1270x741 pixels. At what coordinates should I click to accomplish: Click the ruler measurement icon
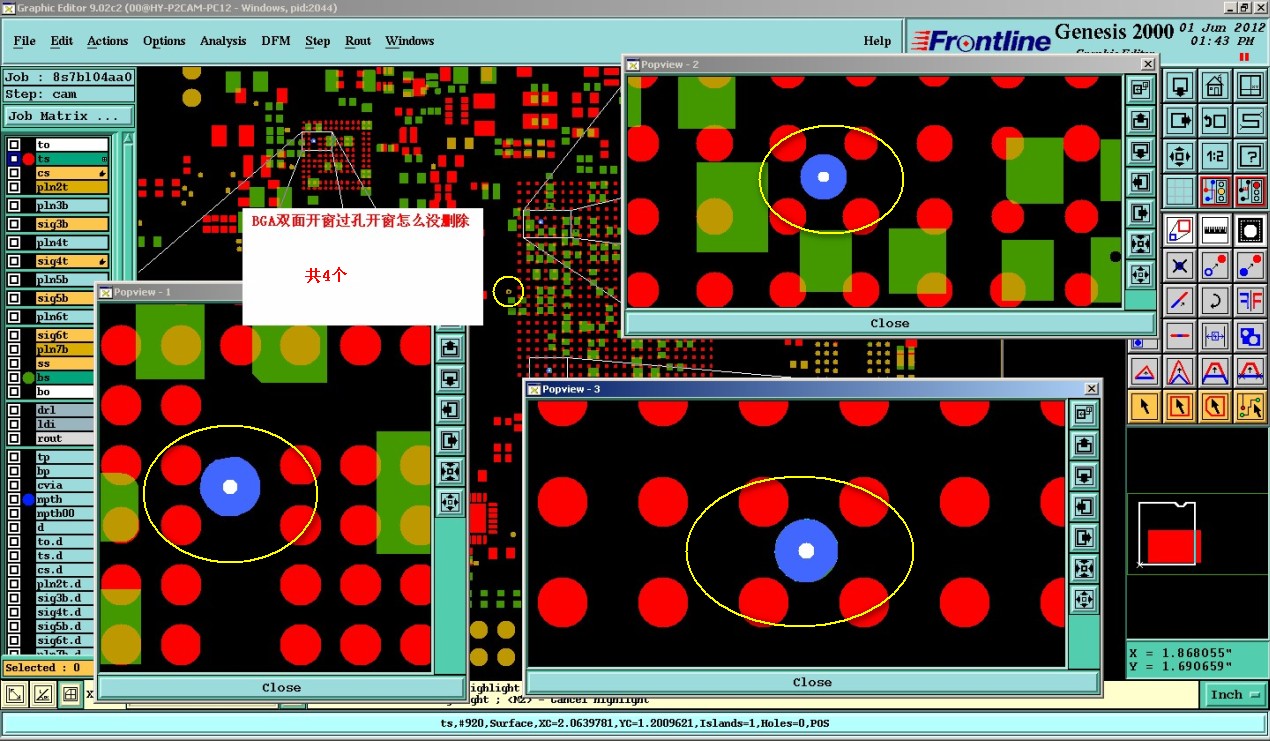pyautogui.click(x=1215, y=231)
